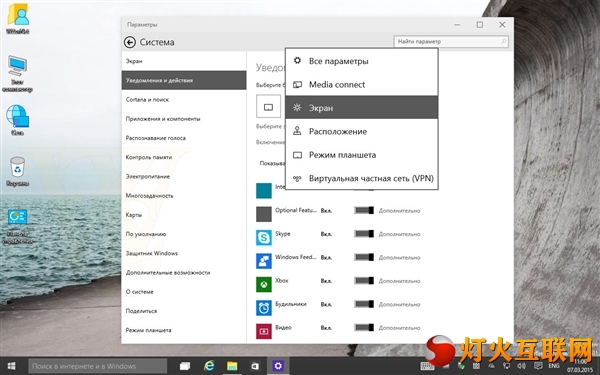The image size is (600, 375).
Task: Turn off the Xbox notifications toggle
Action: (x=364, y=281)
